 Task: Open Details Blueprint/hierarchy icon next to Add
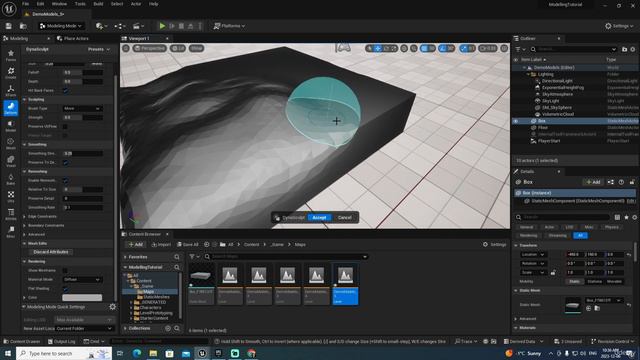pyautogui.click(x=611, y=182)
